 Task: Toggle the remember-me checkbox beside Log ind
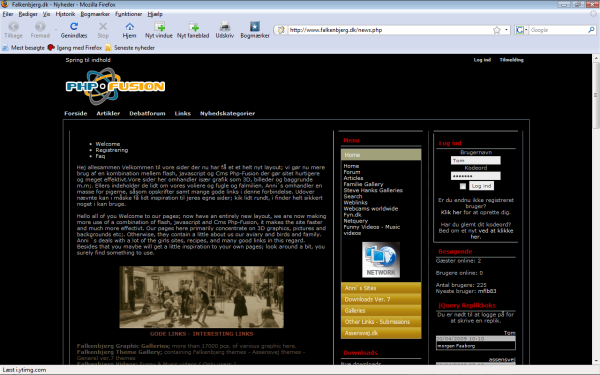click(463, 186)
